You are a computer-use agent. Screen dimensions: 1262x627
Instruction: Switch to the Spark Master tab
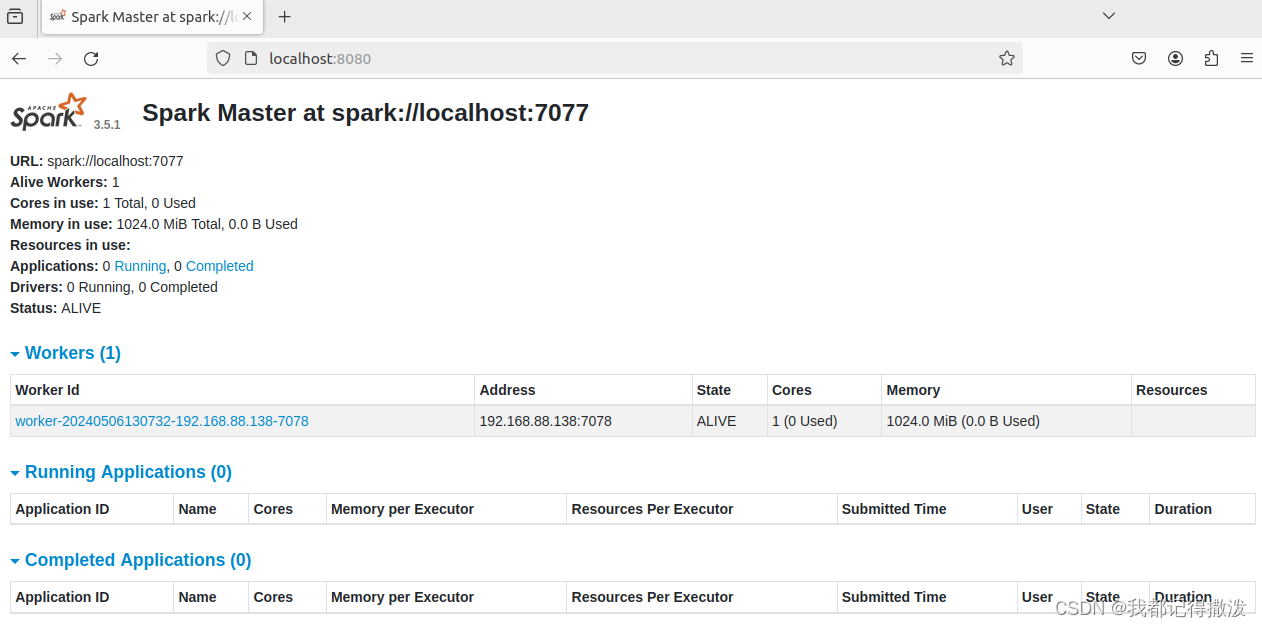click(148, 16)
